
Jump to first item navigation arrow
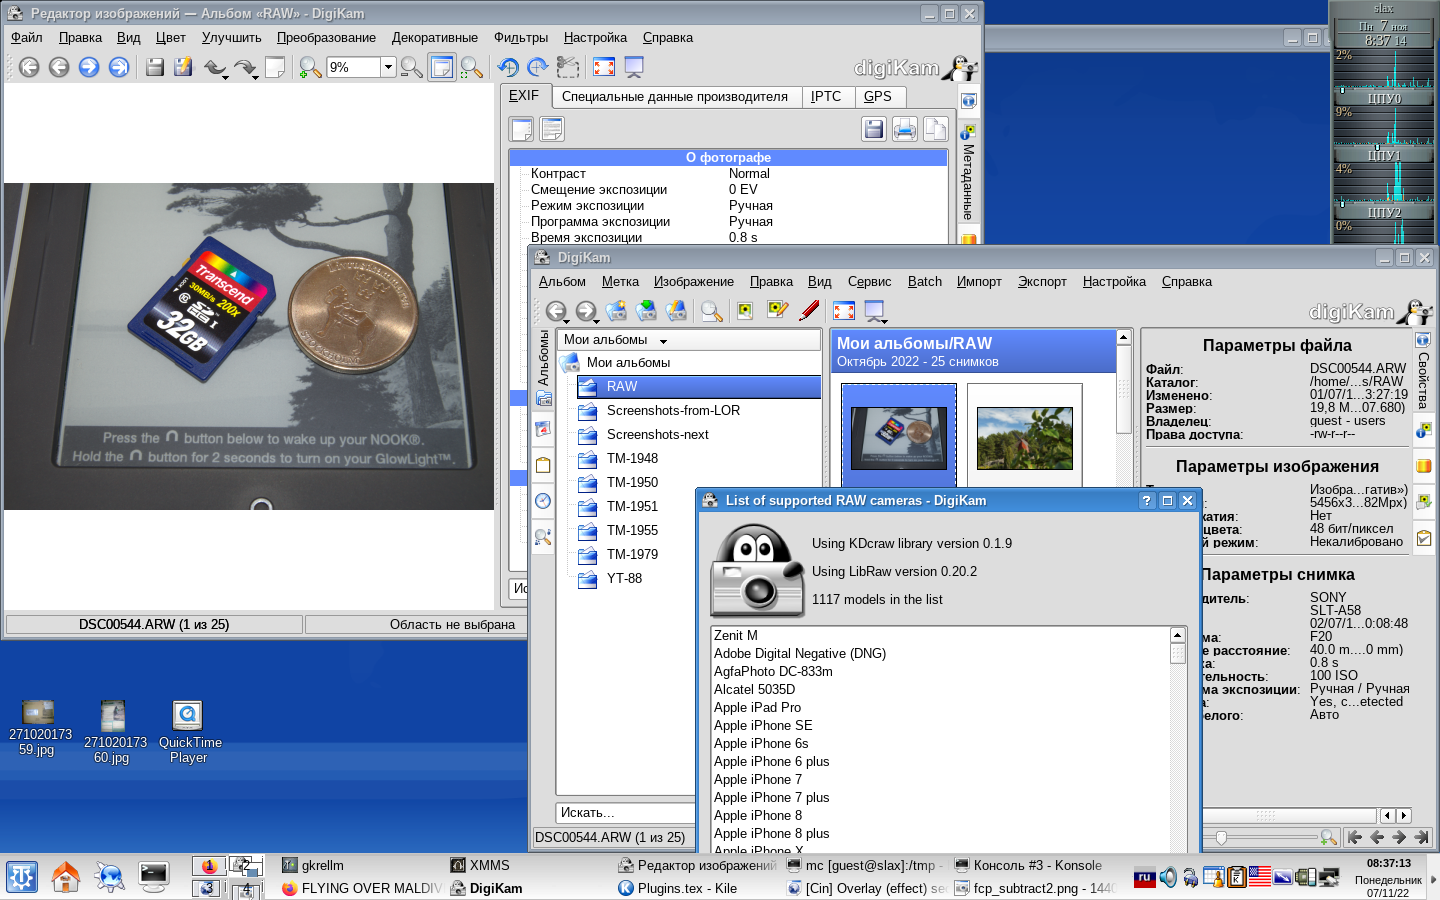pos(1355,837)
